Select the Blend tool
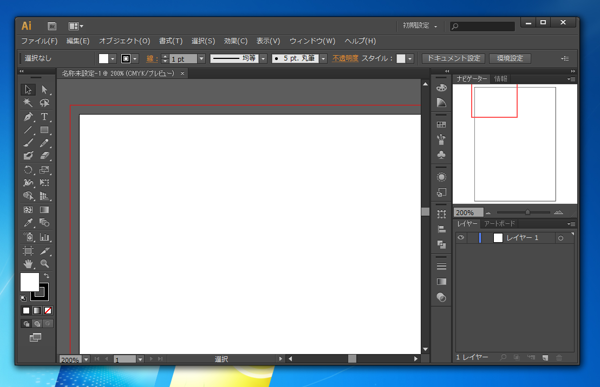This screenshot has width=600, height=387. [44, 223]
